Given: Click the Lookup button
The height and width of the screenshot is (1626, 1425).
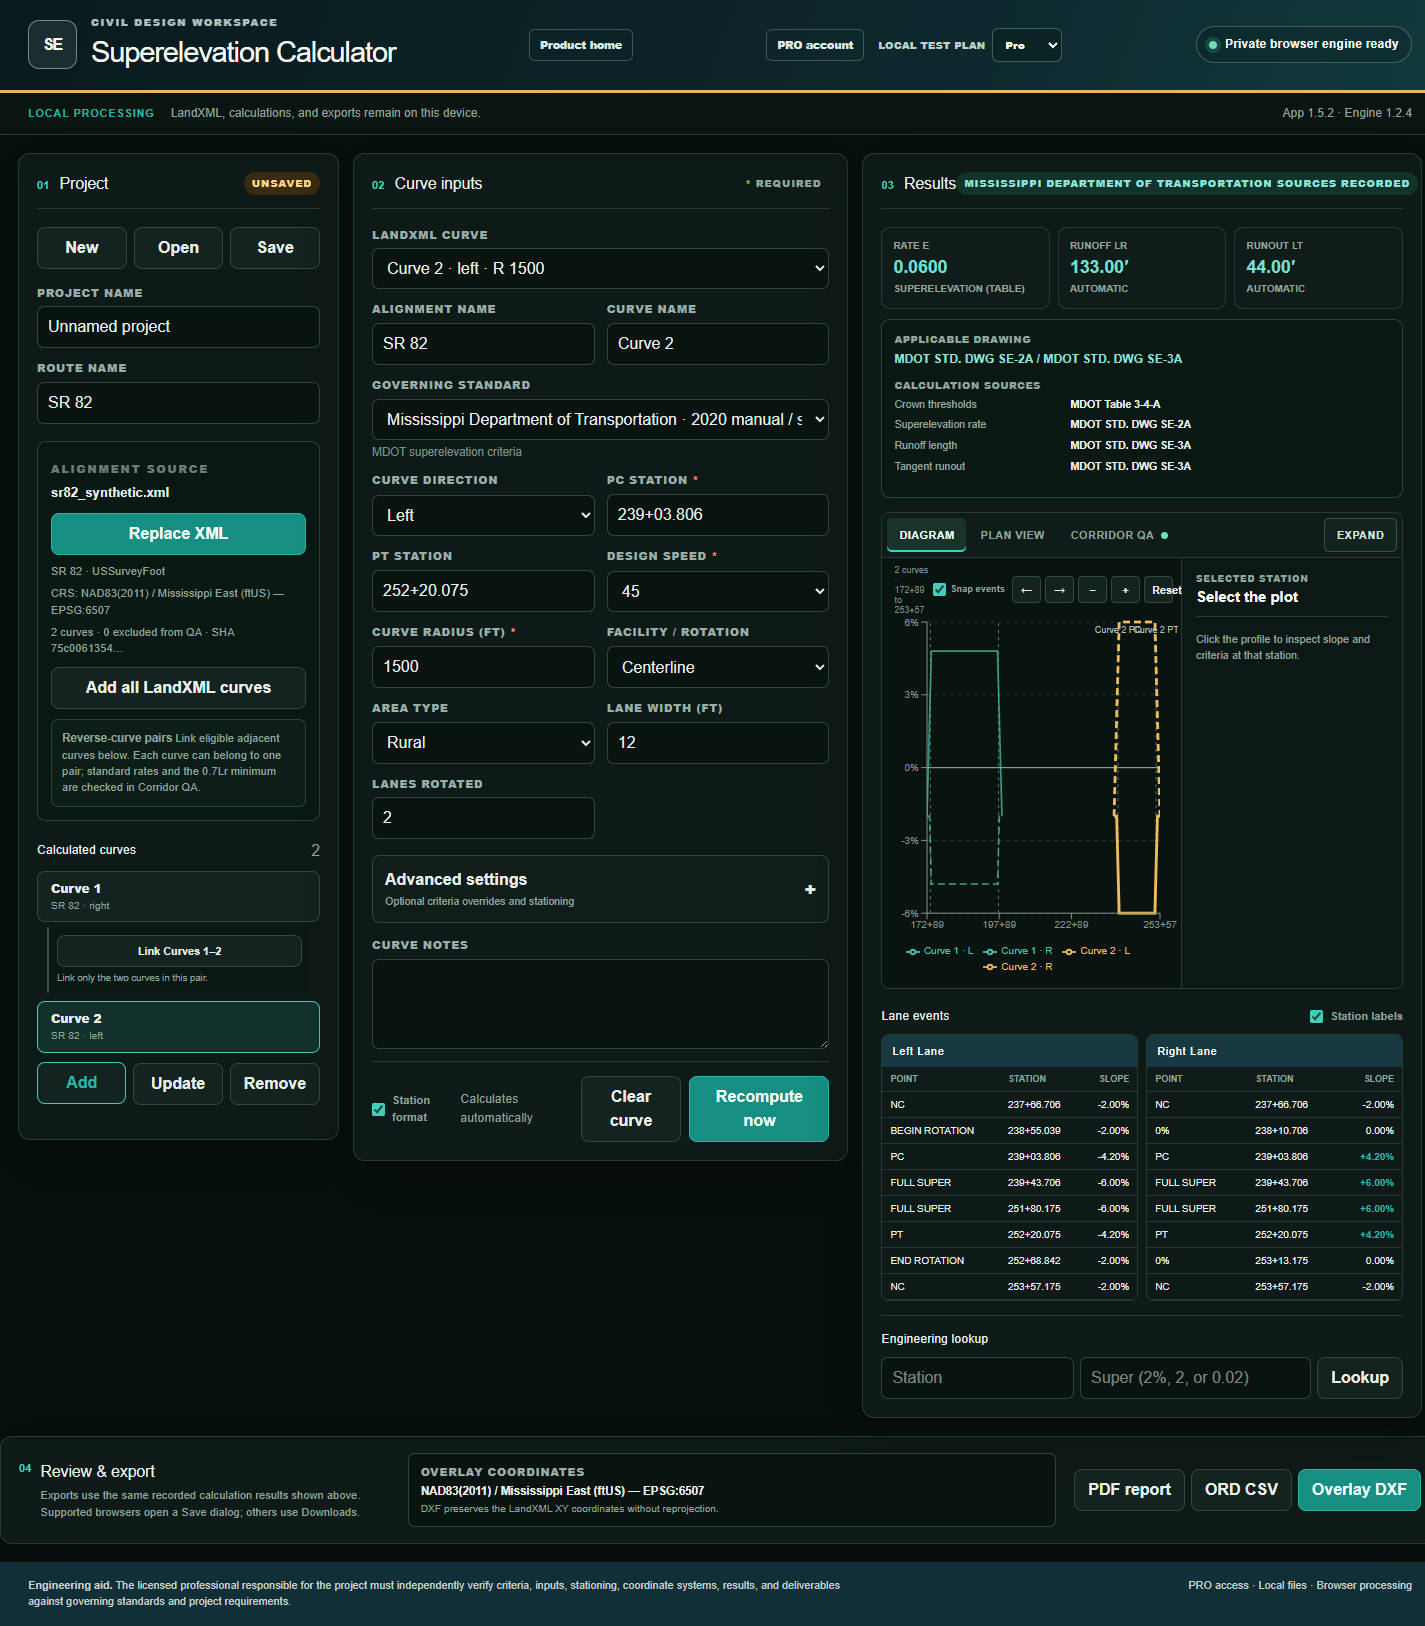Looking at the screenshot, I should (1360, 1378).
